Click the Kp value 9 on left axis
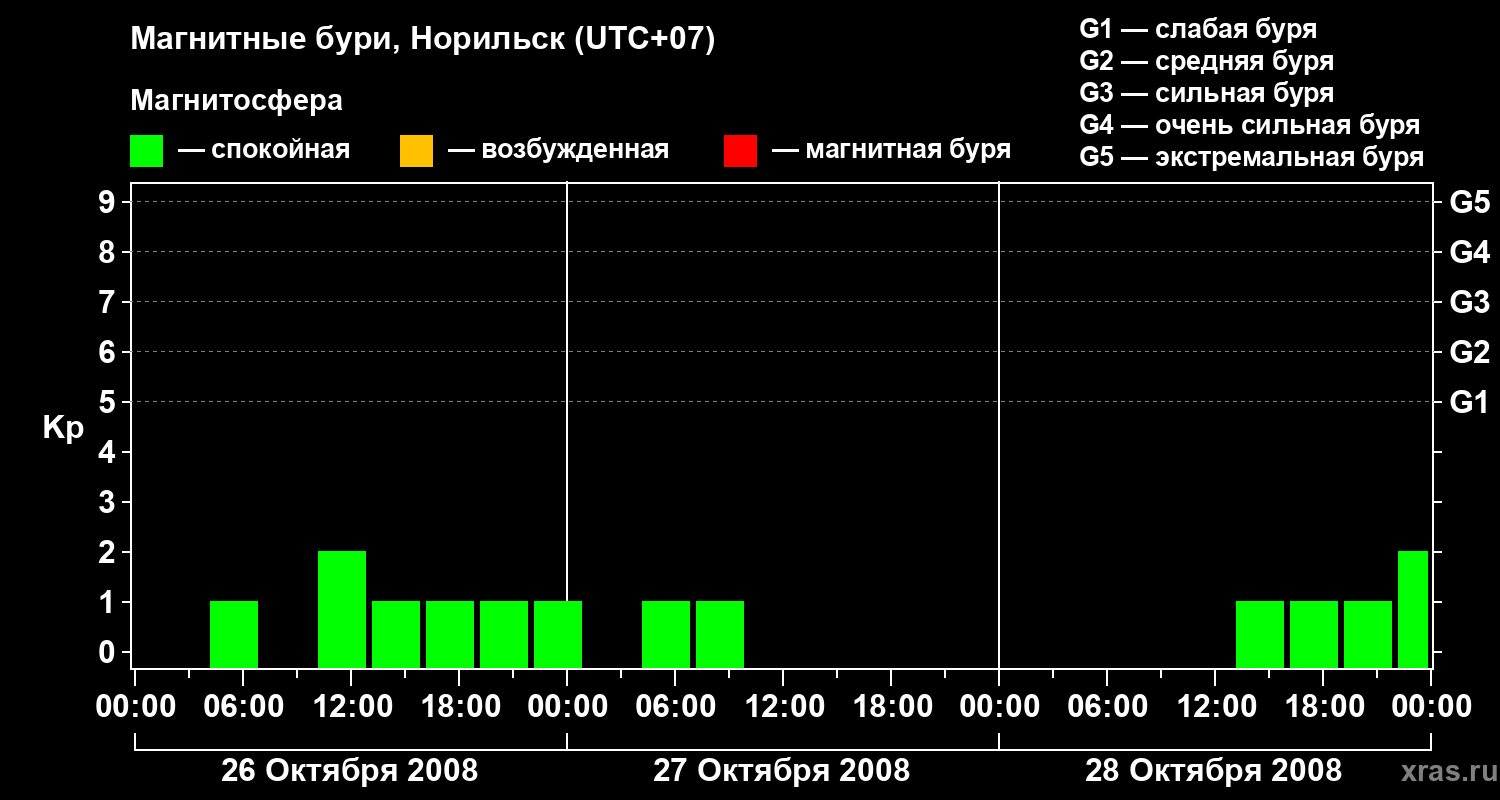Viewport: 1500px width, 800px height. click(108, 202)
